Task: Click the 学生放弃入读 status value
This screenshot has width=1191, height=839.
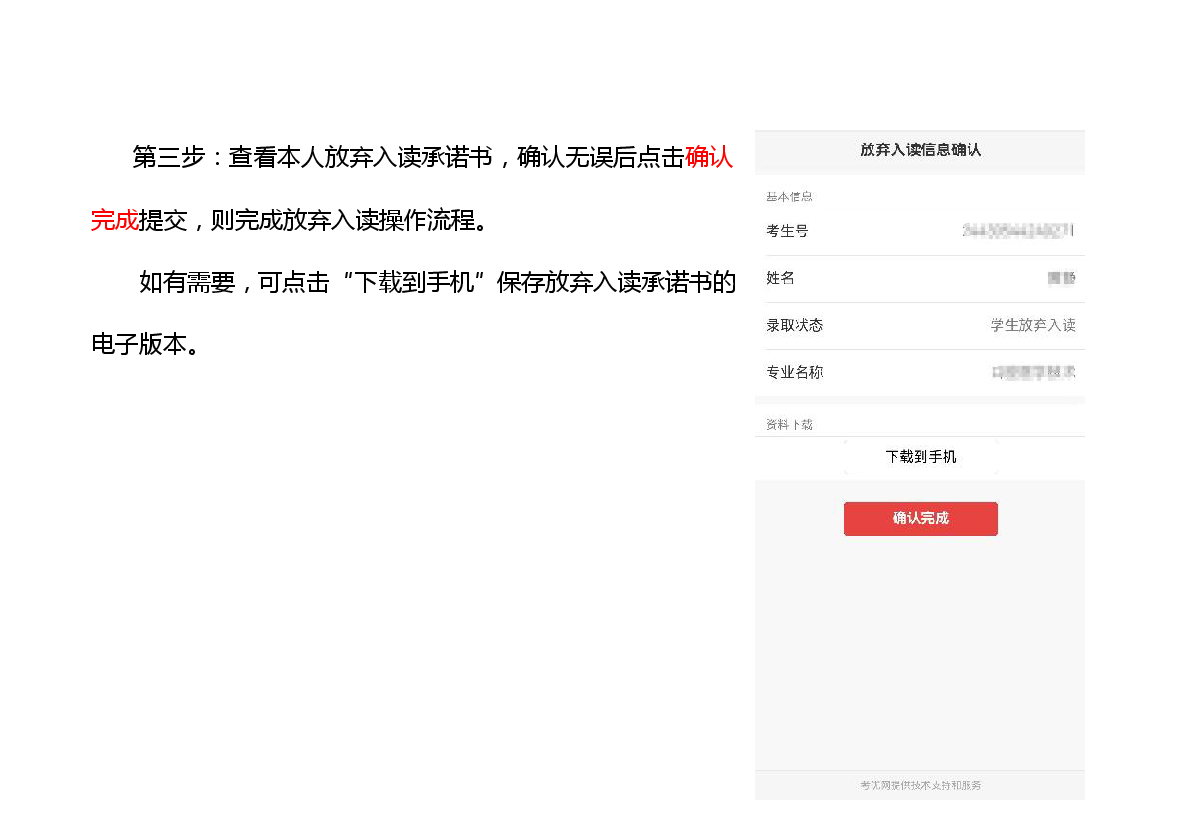Action: [x=1033, y=325]
